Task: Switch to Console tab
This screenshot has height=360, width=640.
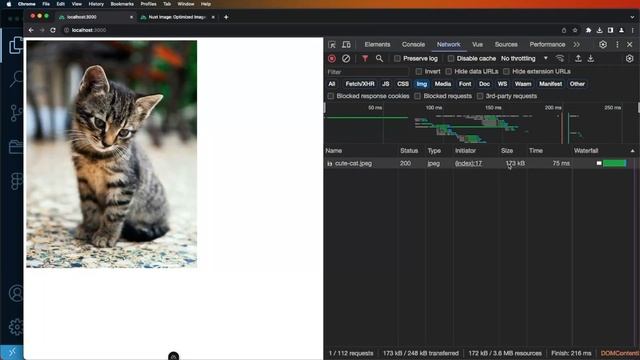Action: point(413,44)
